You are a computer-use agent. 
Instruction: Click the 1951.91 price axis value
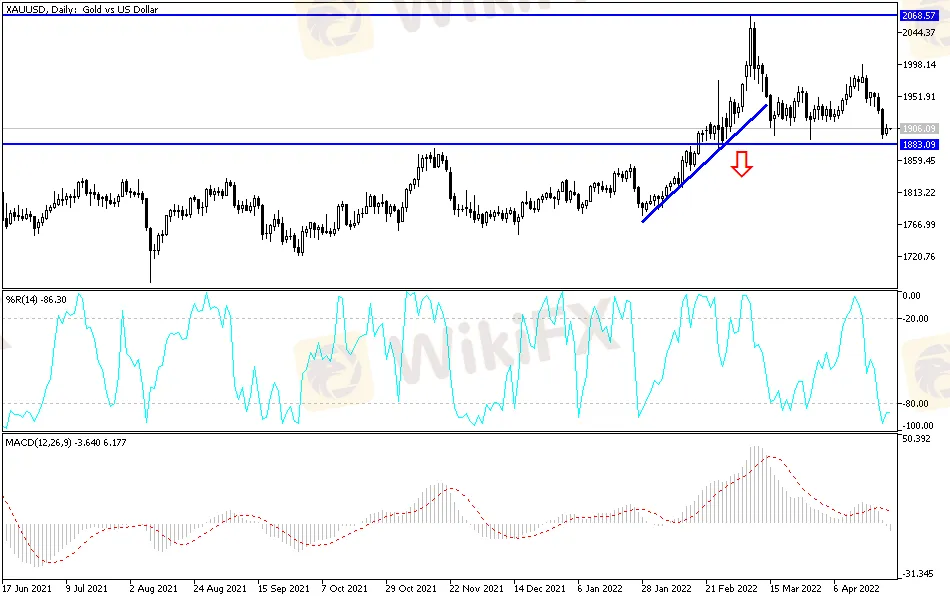[x=918, y=96]
